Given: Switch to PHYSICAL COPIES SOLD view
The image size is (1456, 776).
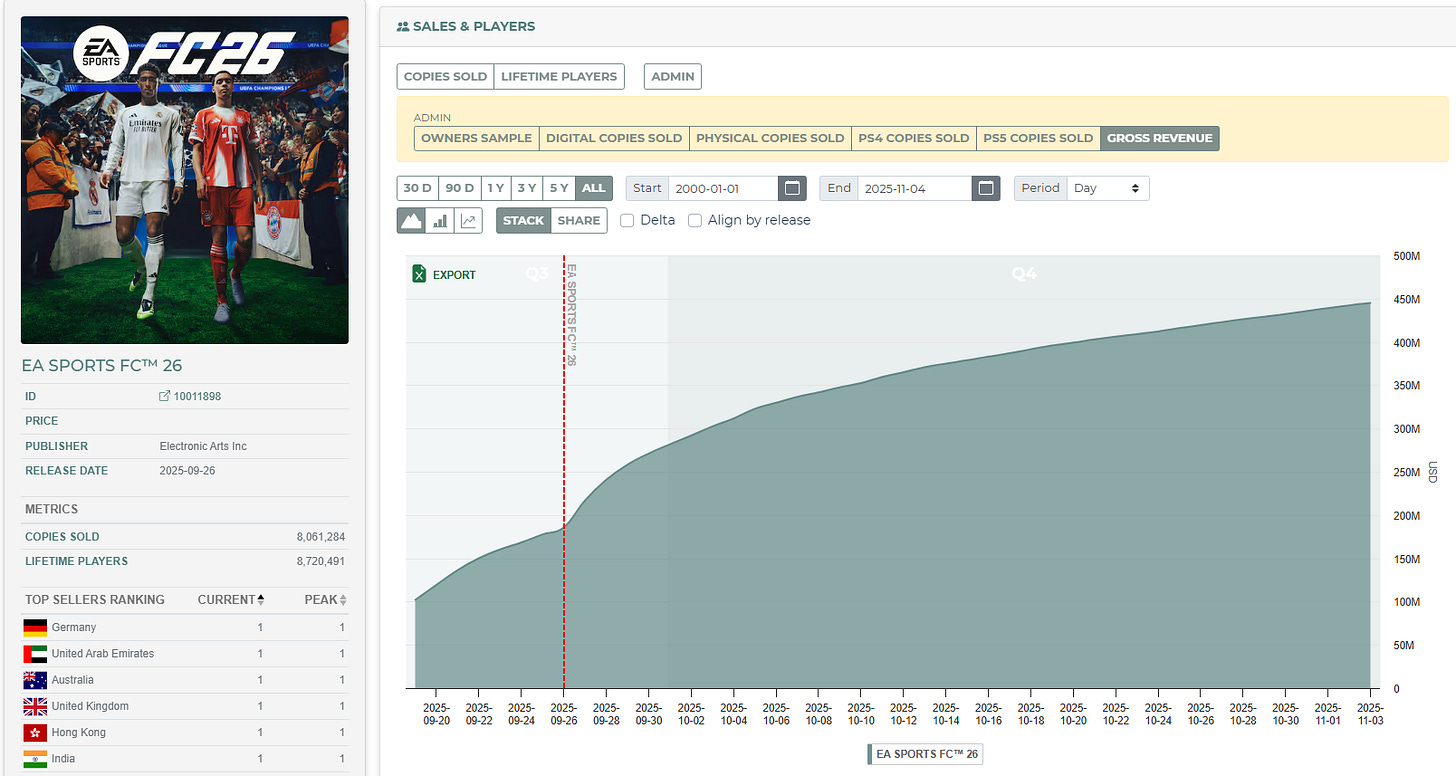Looking at the screenshot, I should tap(770, 138).
